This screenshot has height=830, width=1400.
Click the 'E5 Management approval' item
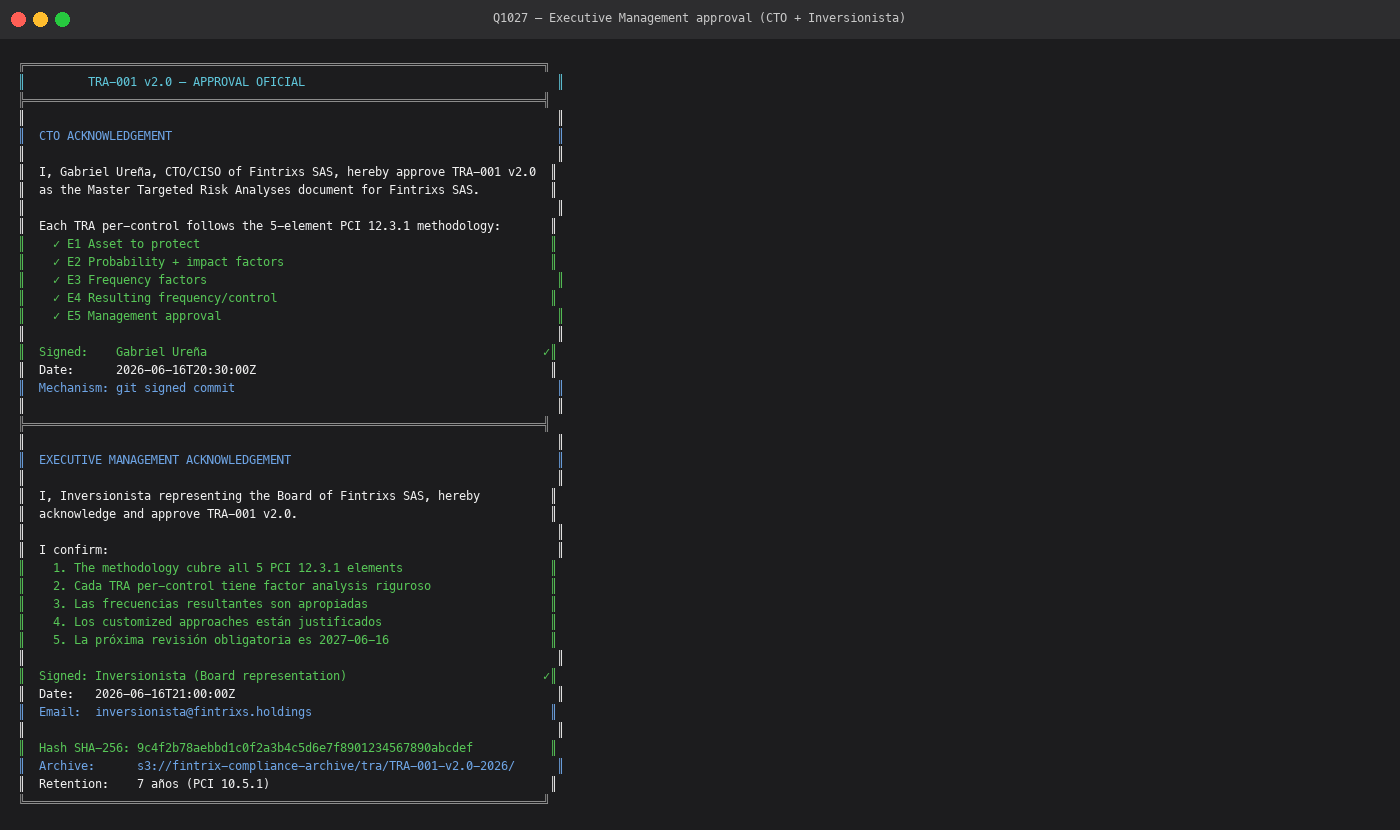(x=137, y=316)
